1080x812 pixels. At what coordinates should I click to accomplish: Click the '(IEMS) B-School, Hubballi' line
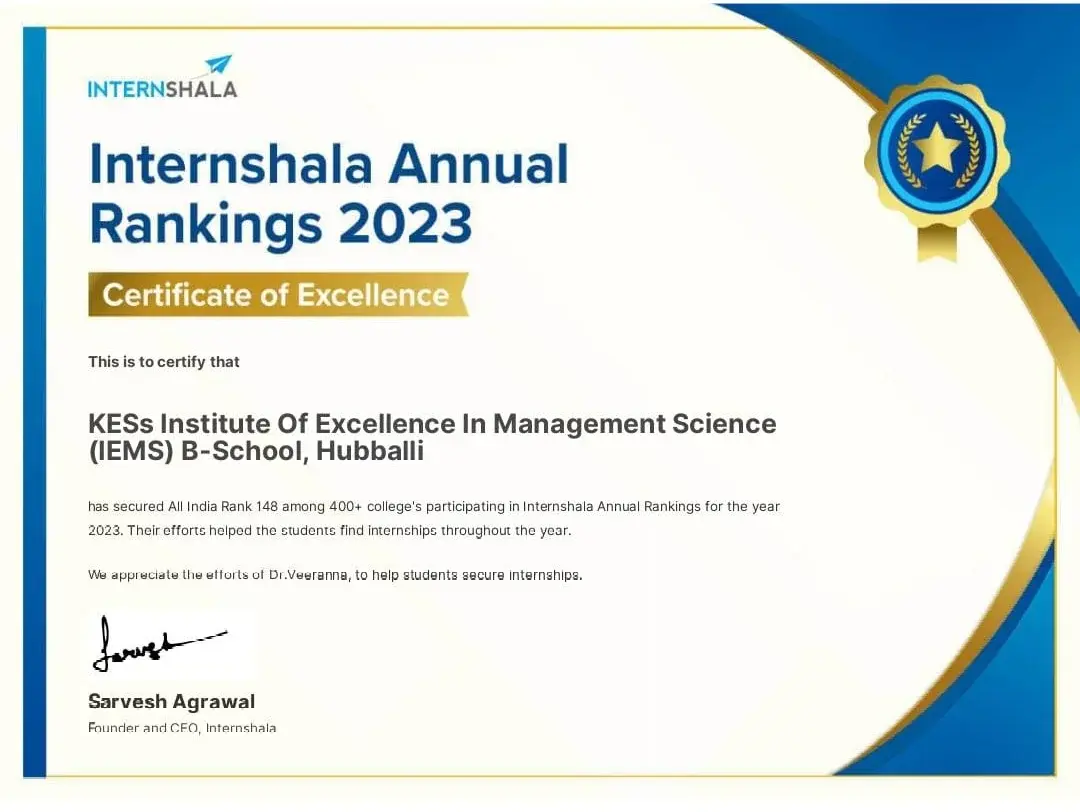(256, 451)
